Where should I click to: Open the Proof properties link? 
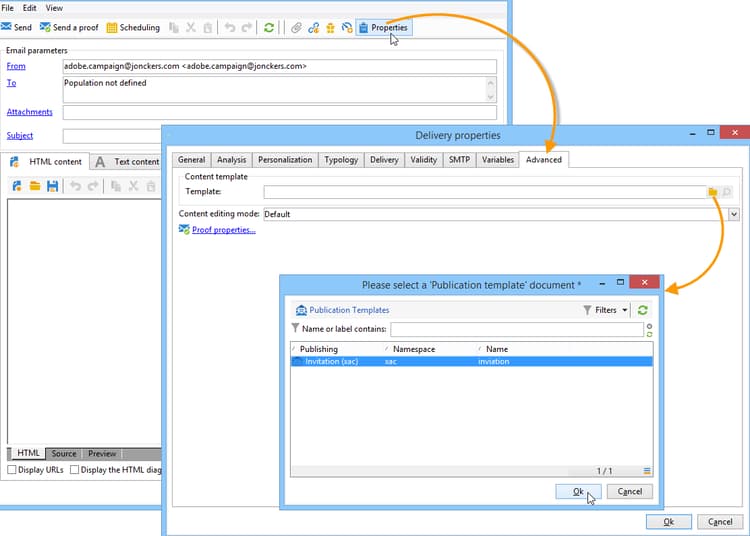223,230
